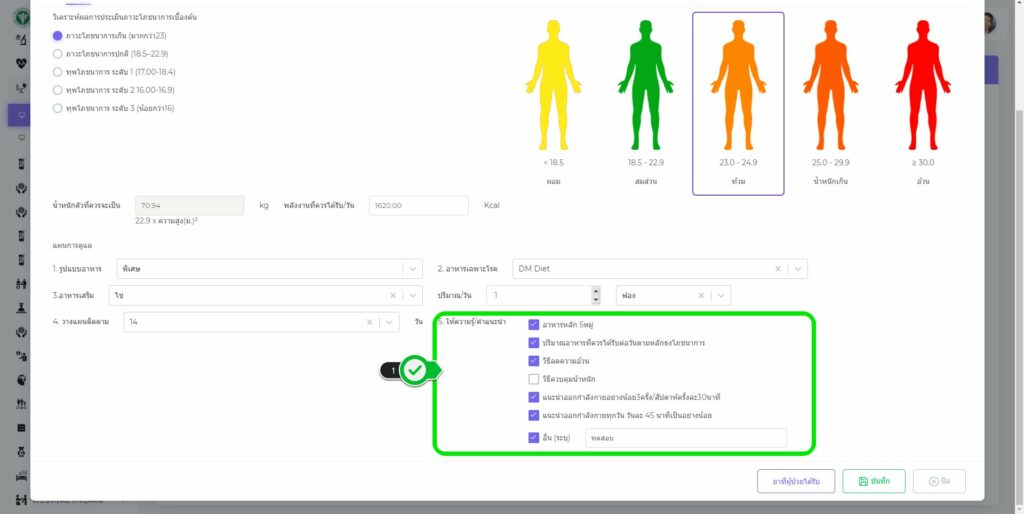Clear the 14-day follow-up value with X

coord(369,322)
